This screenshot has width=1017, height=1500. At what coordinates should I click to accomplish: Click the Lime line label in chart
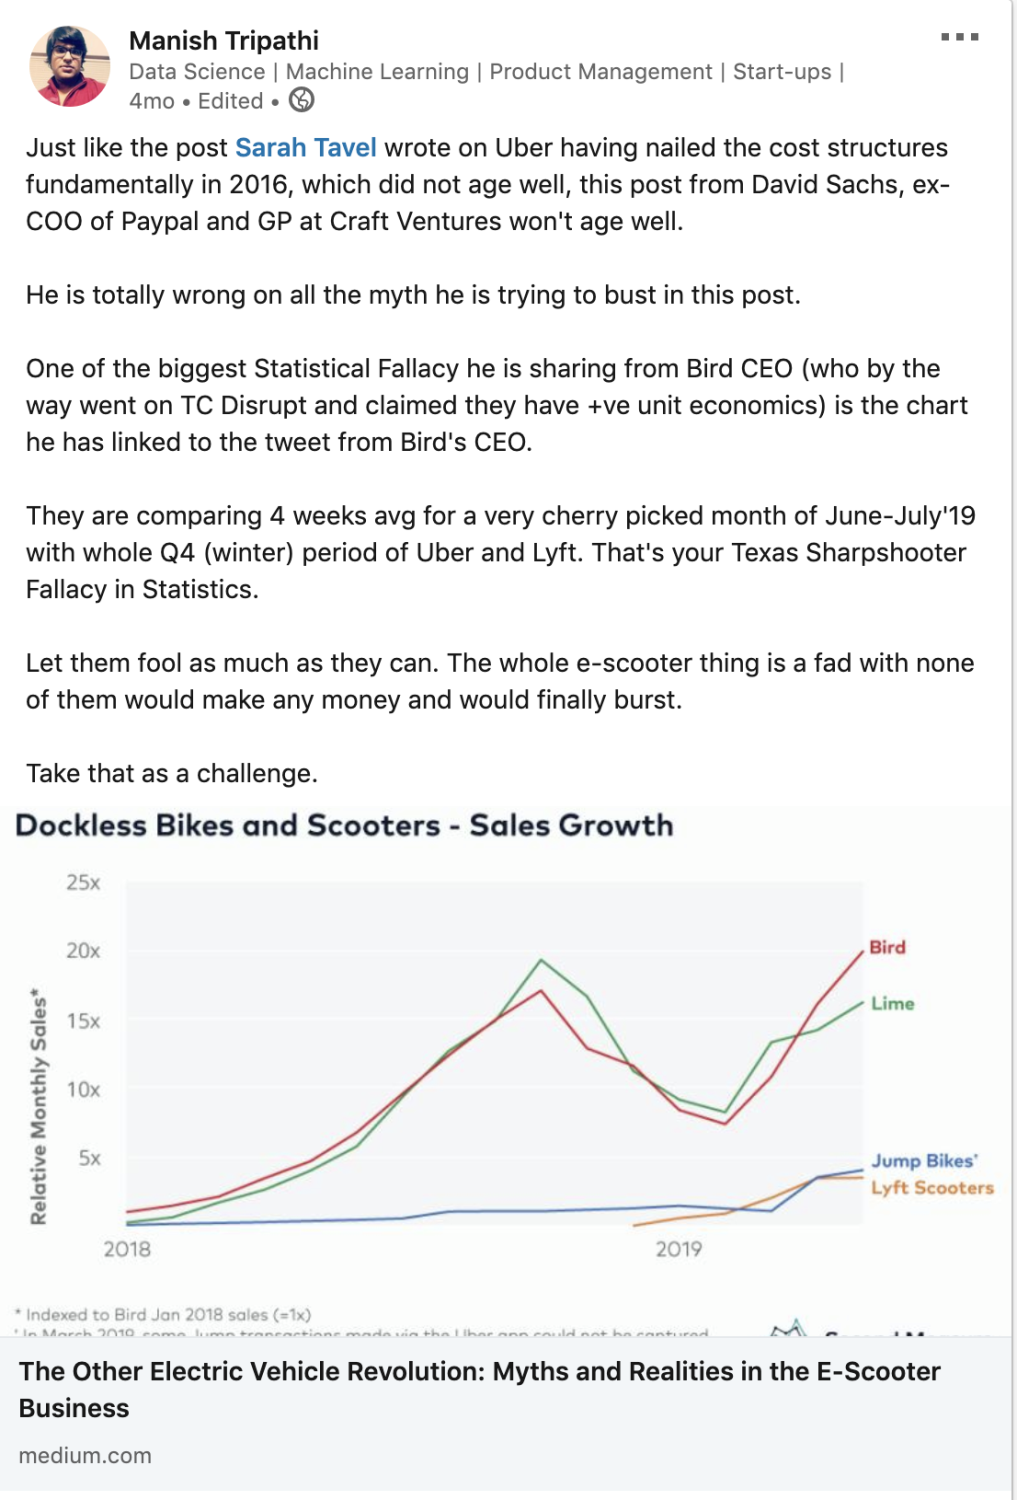[x=892, y=1003]
